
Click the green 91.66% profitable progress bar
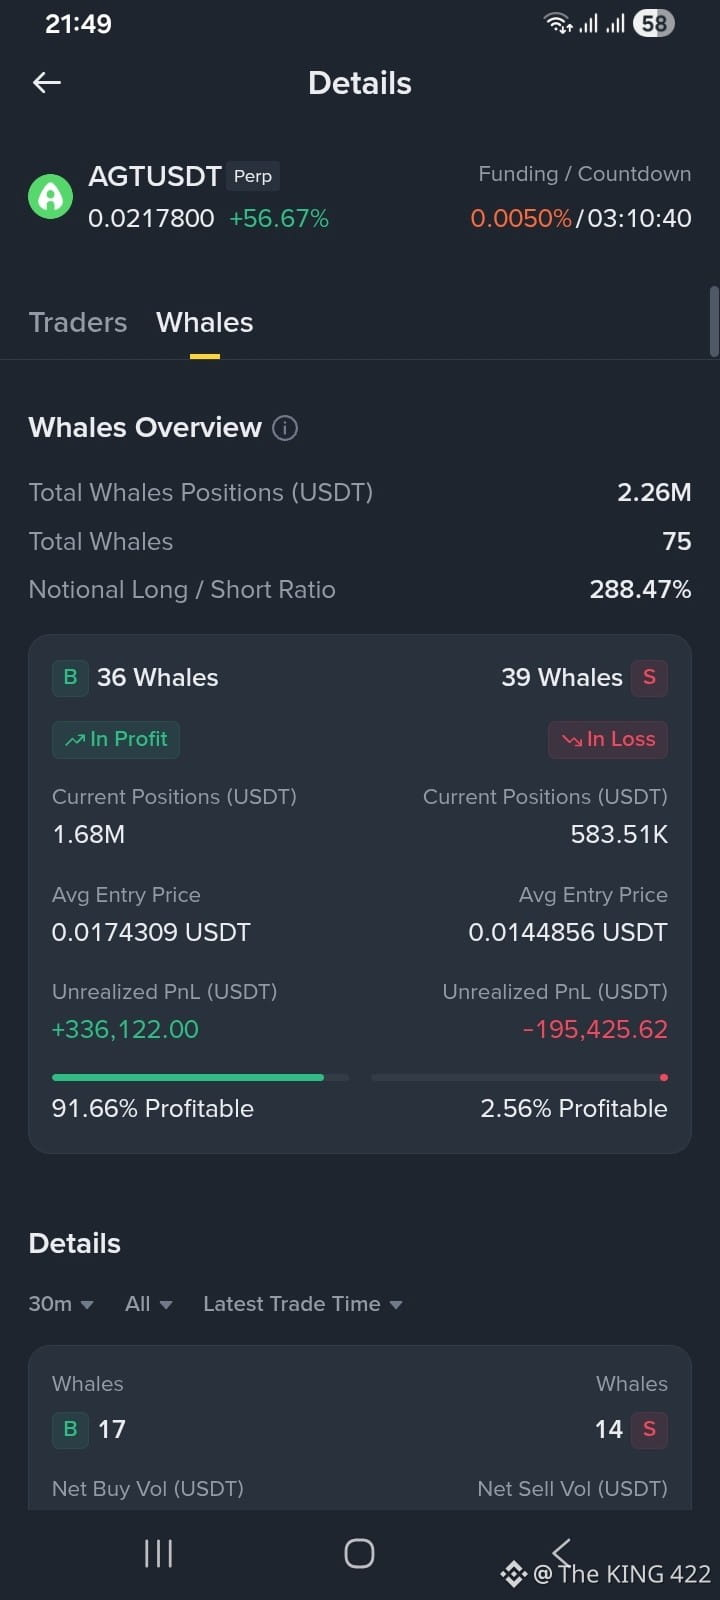200,1077
